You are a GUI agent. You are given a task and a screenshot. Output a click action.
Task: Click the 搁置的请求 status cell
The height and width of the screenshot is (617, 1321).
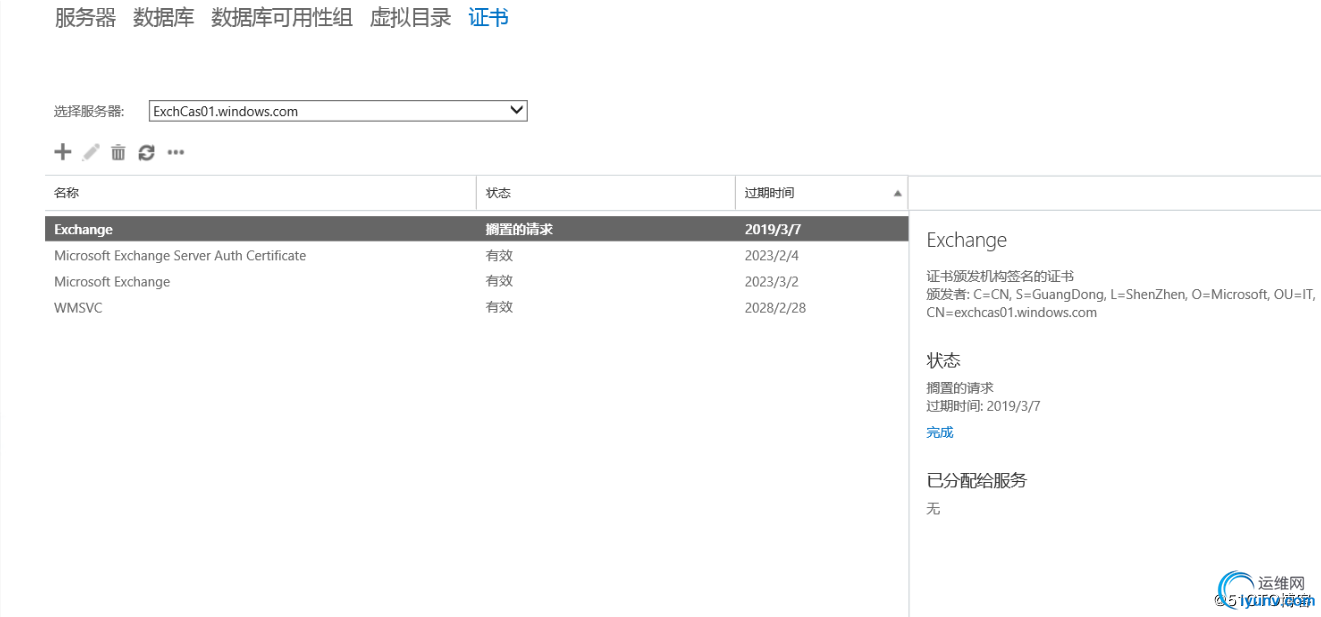(x=519, y=229)
